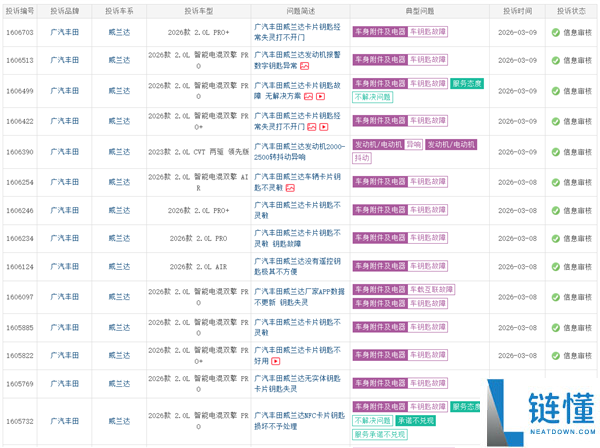Click green check status icon for 1606097
Viewport: 600px width, 448px height.
[x=556, y=297]
